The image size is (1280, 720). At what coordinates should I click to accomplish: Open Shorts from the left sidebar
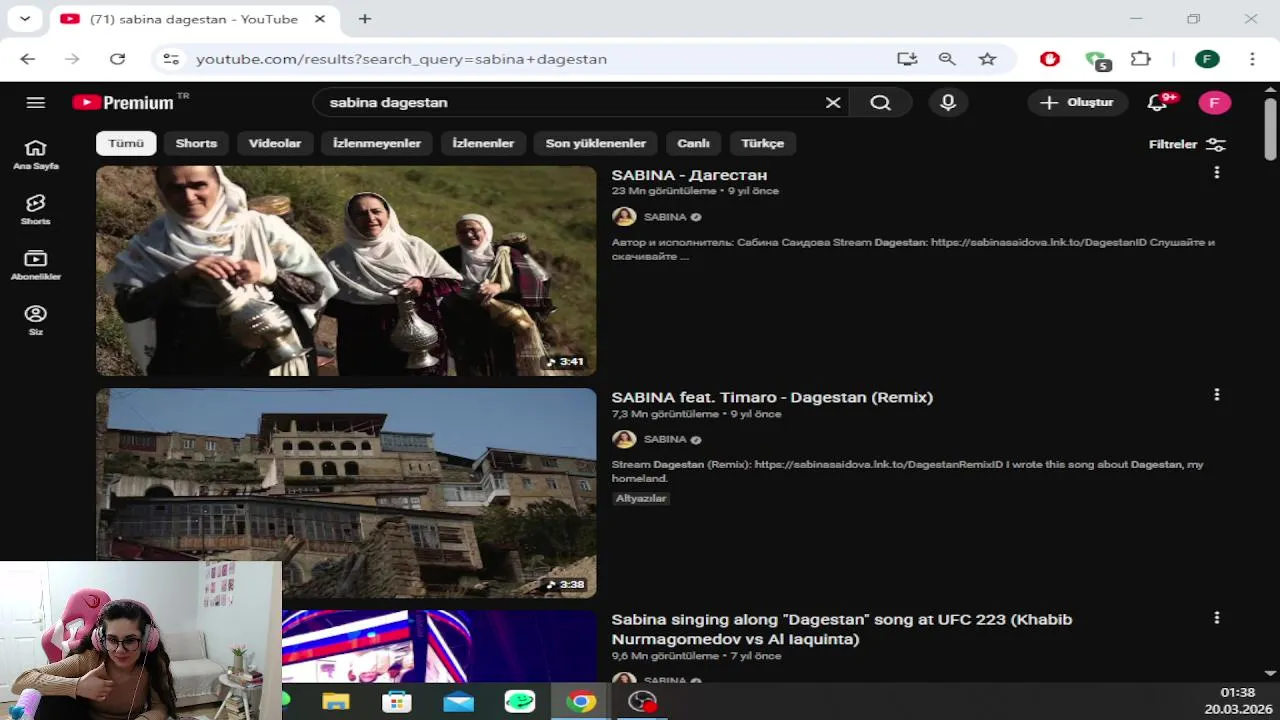(36, 210)
